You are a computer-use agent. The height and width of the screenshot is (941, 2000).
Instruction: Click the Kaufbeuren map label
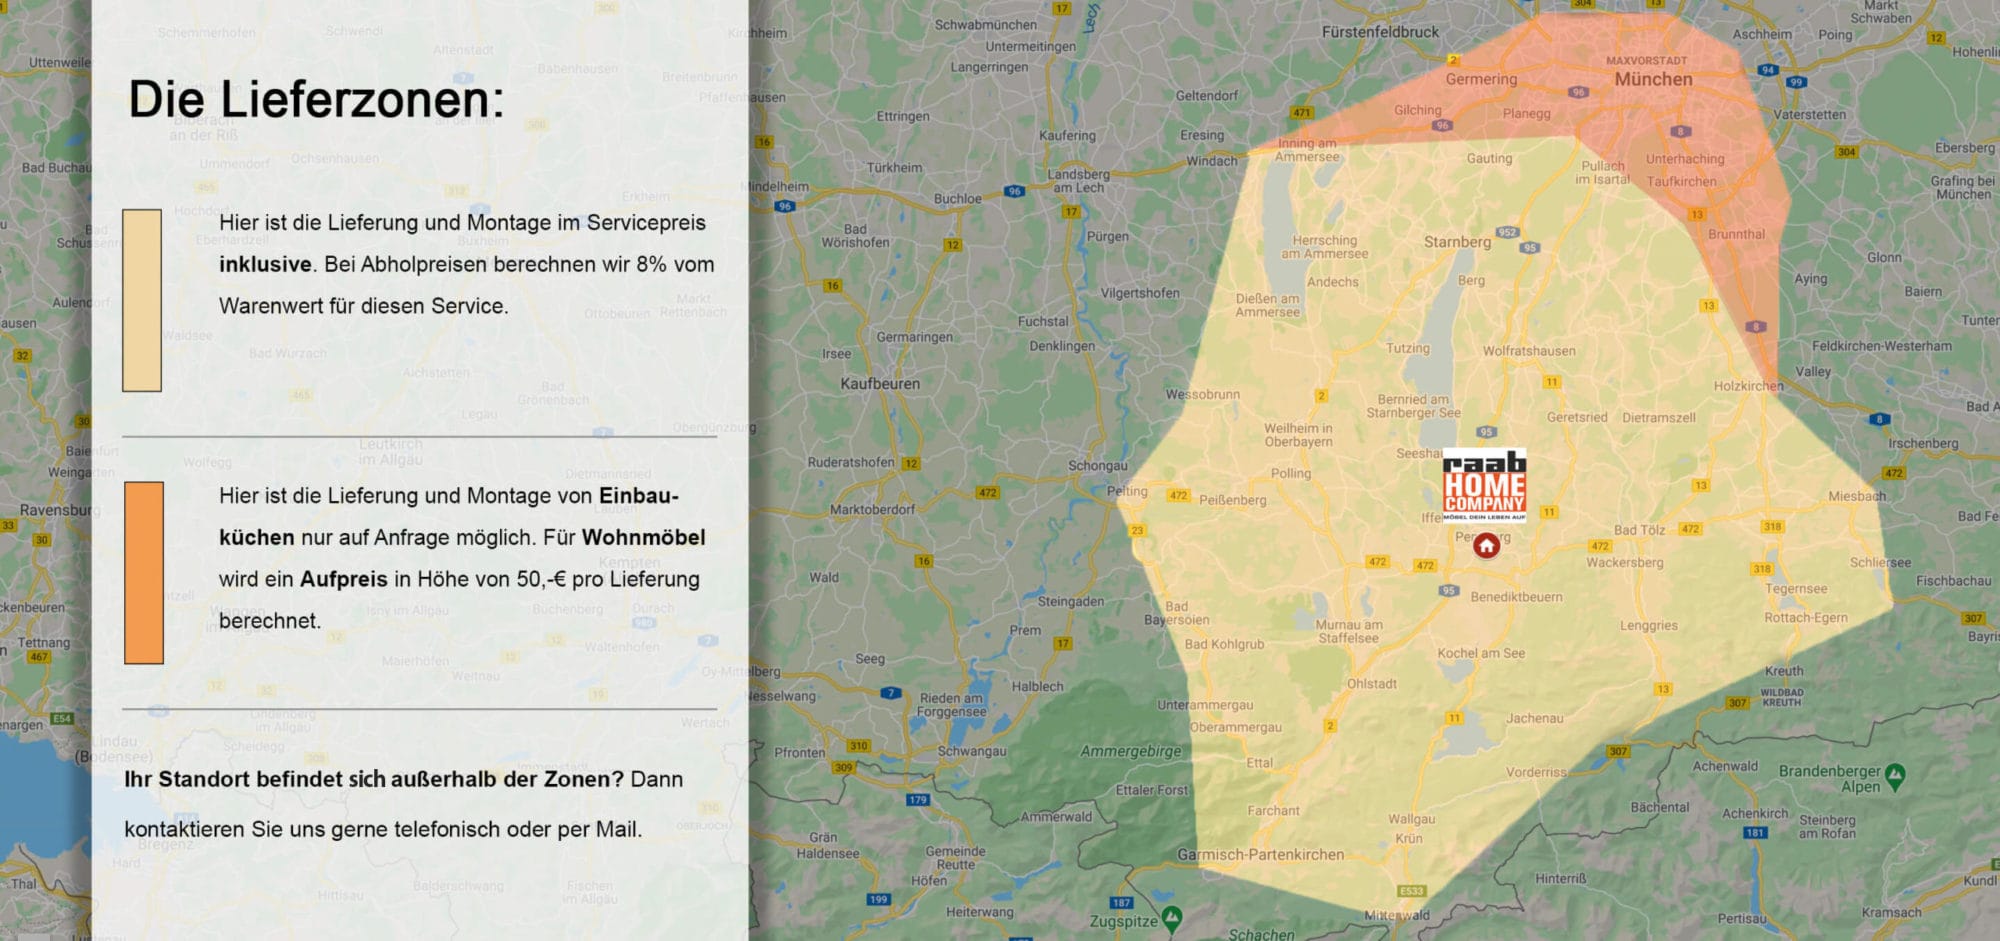click(880, 383)
